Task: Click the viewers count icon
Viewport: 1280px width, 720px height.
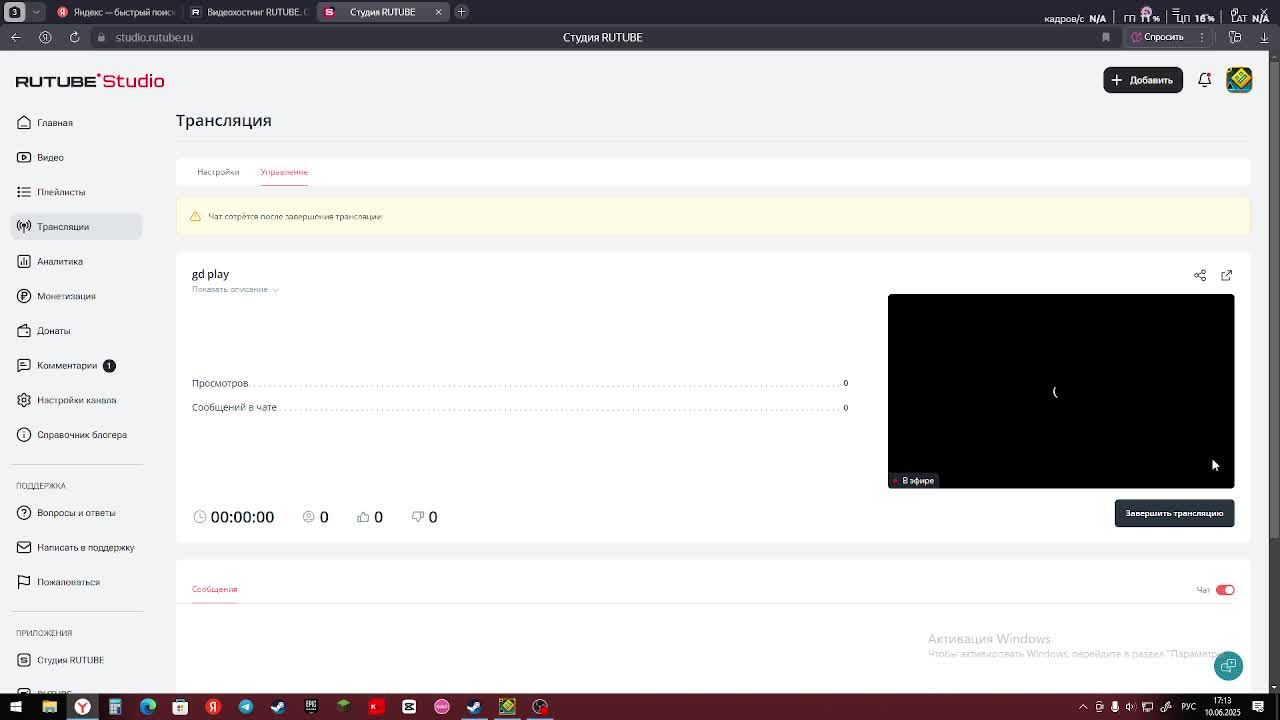Action: [309, 516]
